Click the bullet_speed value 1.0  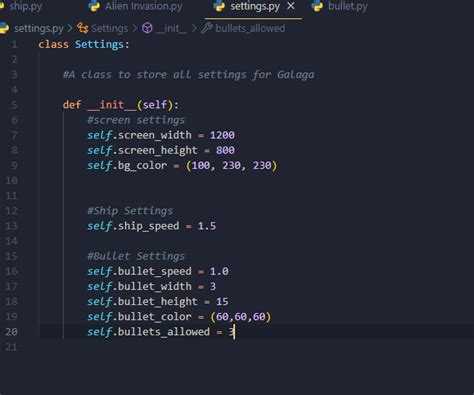(x=219, y=271)
